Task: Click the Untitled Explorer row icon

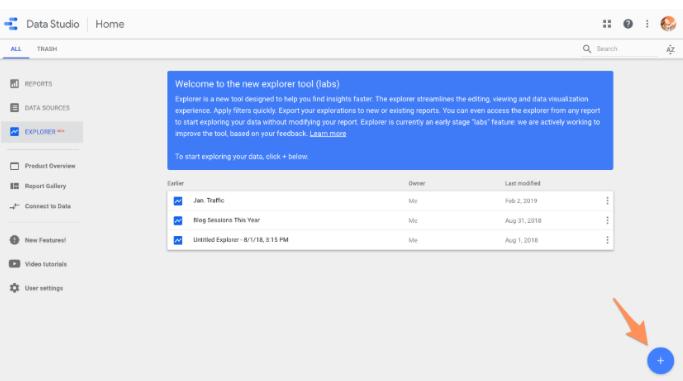Action: [178, 240]
